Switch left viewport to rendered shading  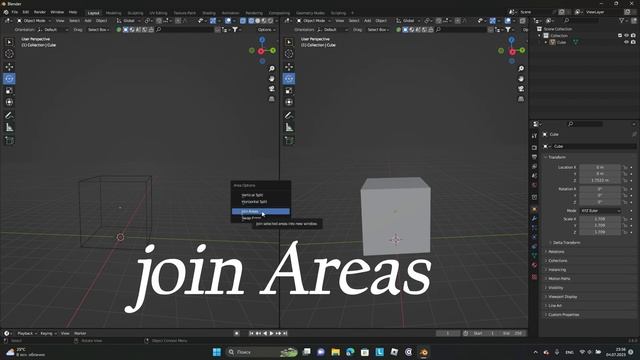(x=270, y=20)
